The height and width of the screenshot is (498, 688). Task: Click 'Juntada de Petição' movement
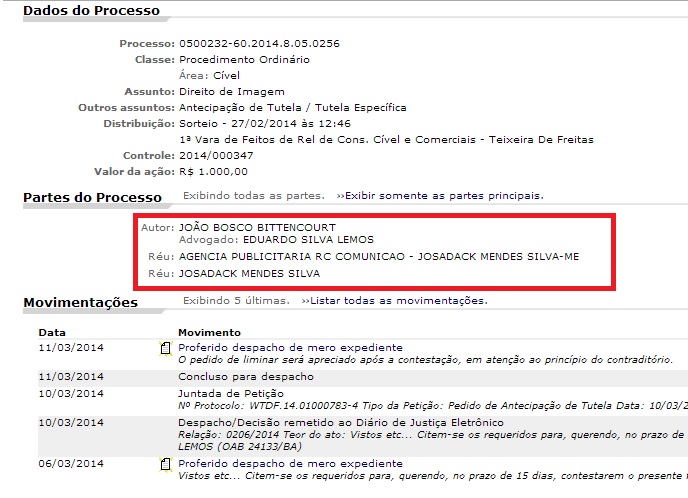coord(231,393)
